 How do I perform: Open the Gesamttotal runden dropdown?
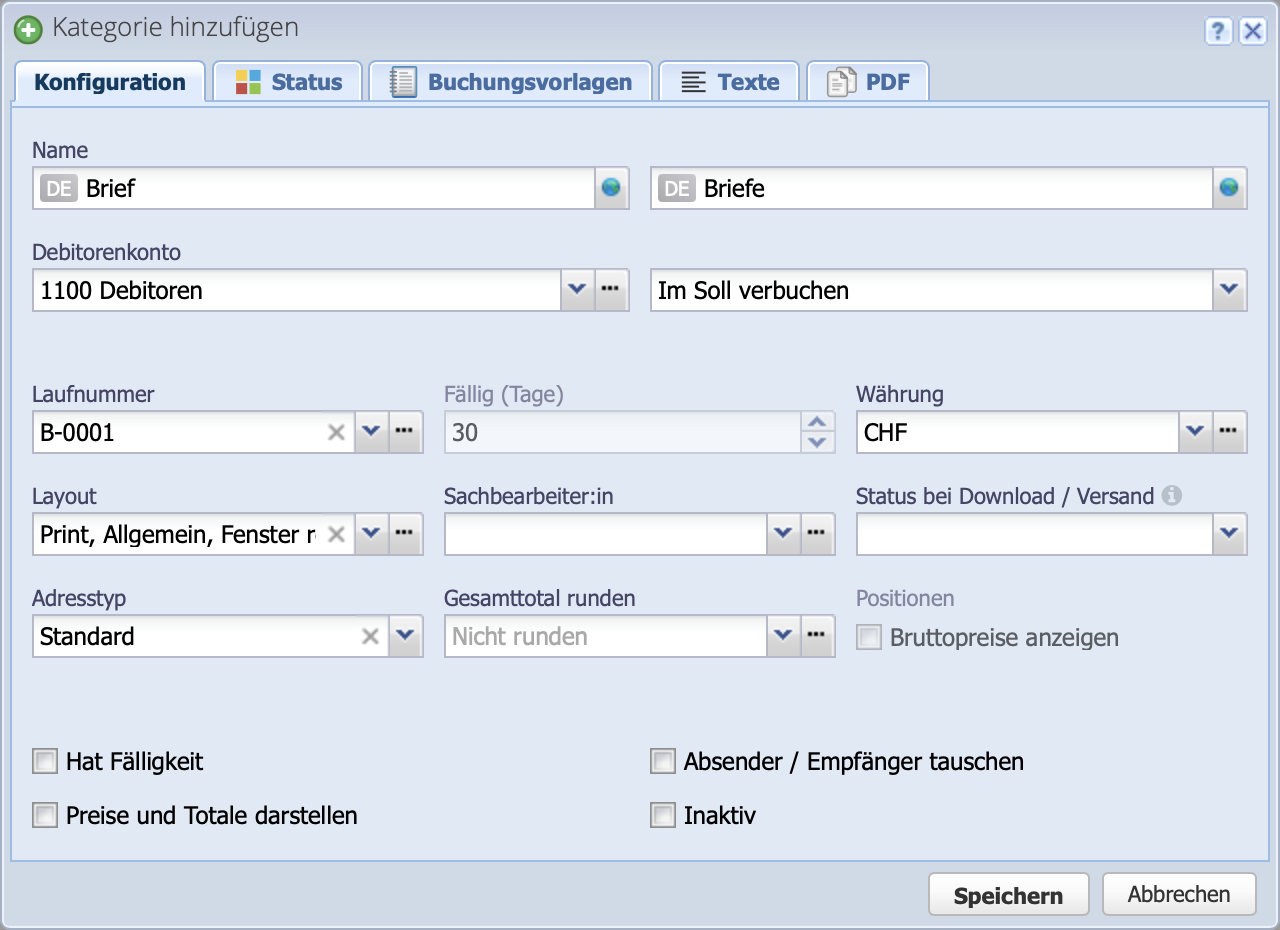click(783, 636)
